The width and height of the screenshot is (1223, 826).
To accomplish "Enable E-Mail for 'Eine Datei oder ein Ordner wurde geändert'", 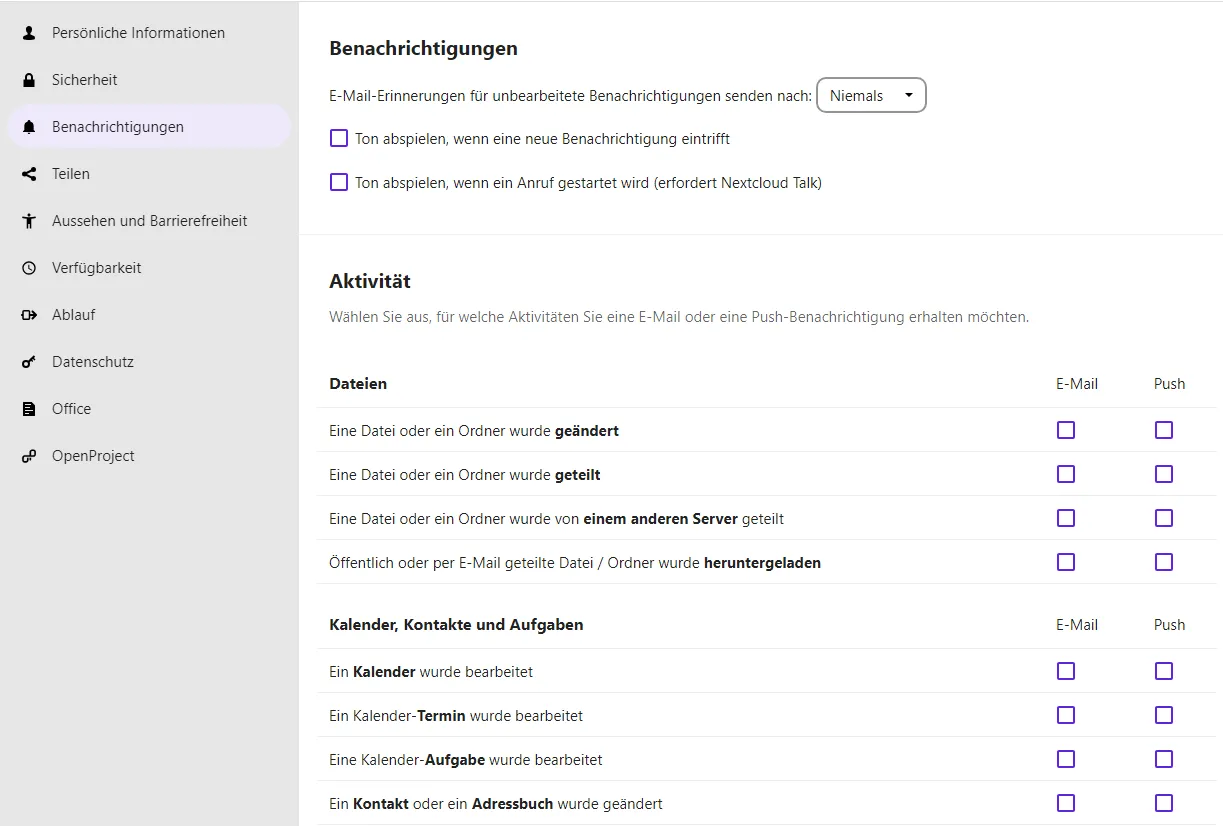I will click(1065, 430).
